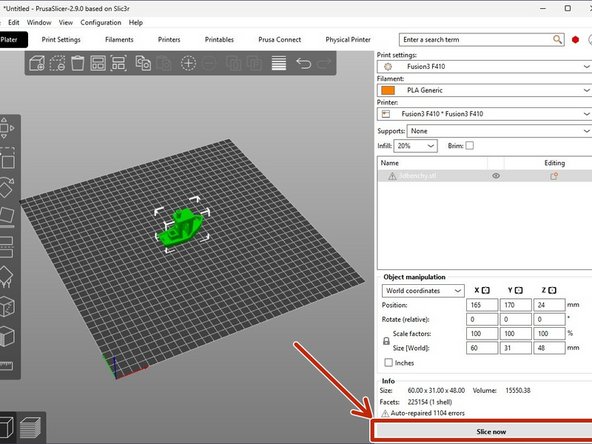
Task: Reset X axis icon in Object manipulation
Action: (486, 290)
